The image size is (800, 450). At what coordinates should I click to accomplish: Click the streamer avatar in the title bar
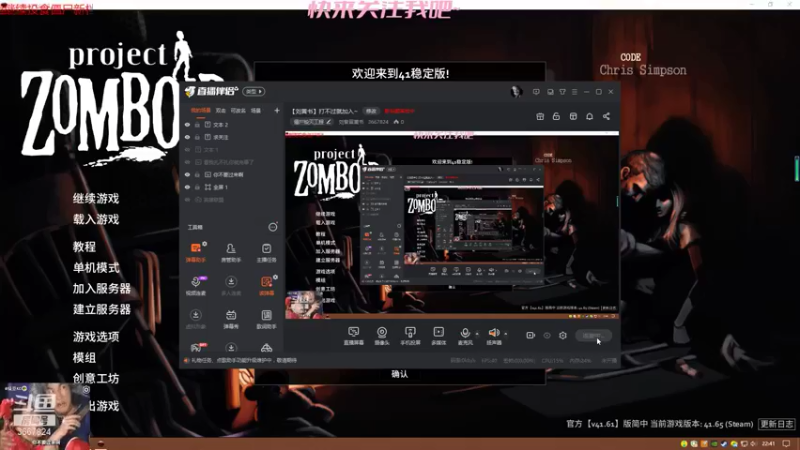pyautogui.click(x=516, y=91)
